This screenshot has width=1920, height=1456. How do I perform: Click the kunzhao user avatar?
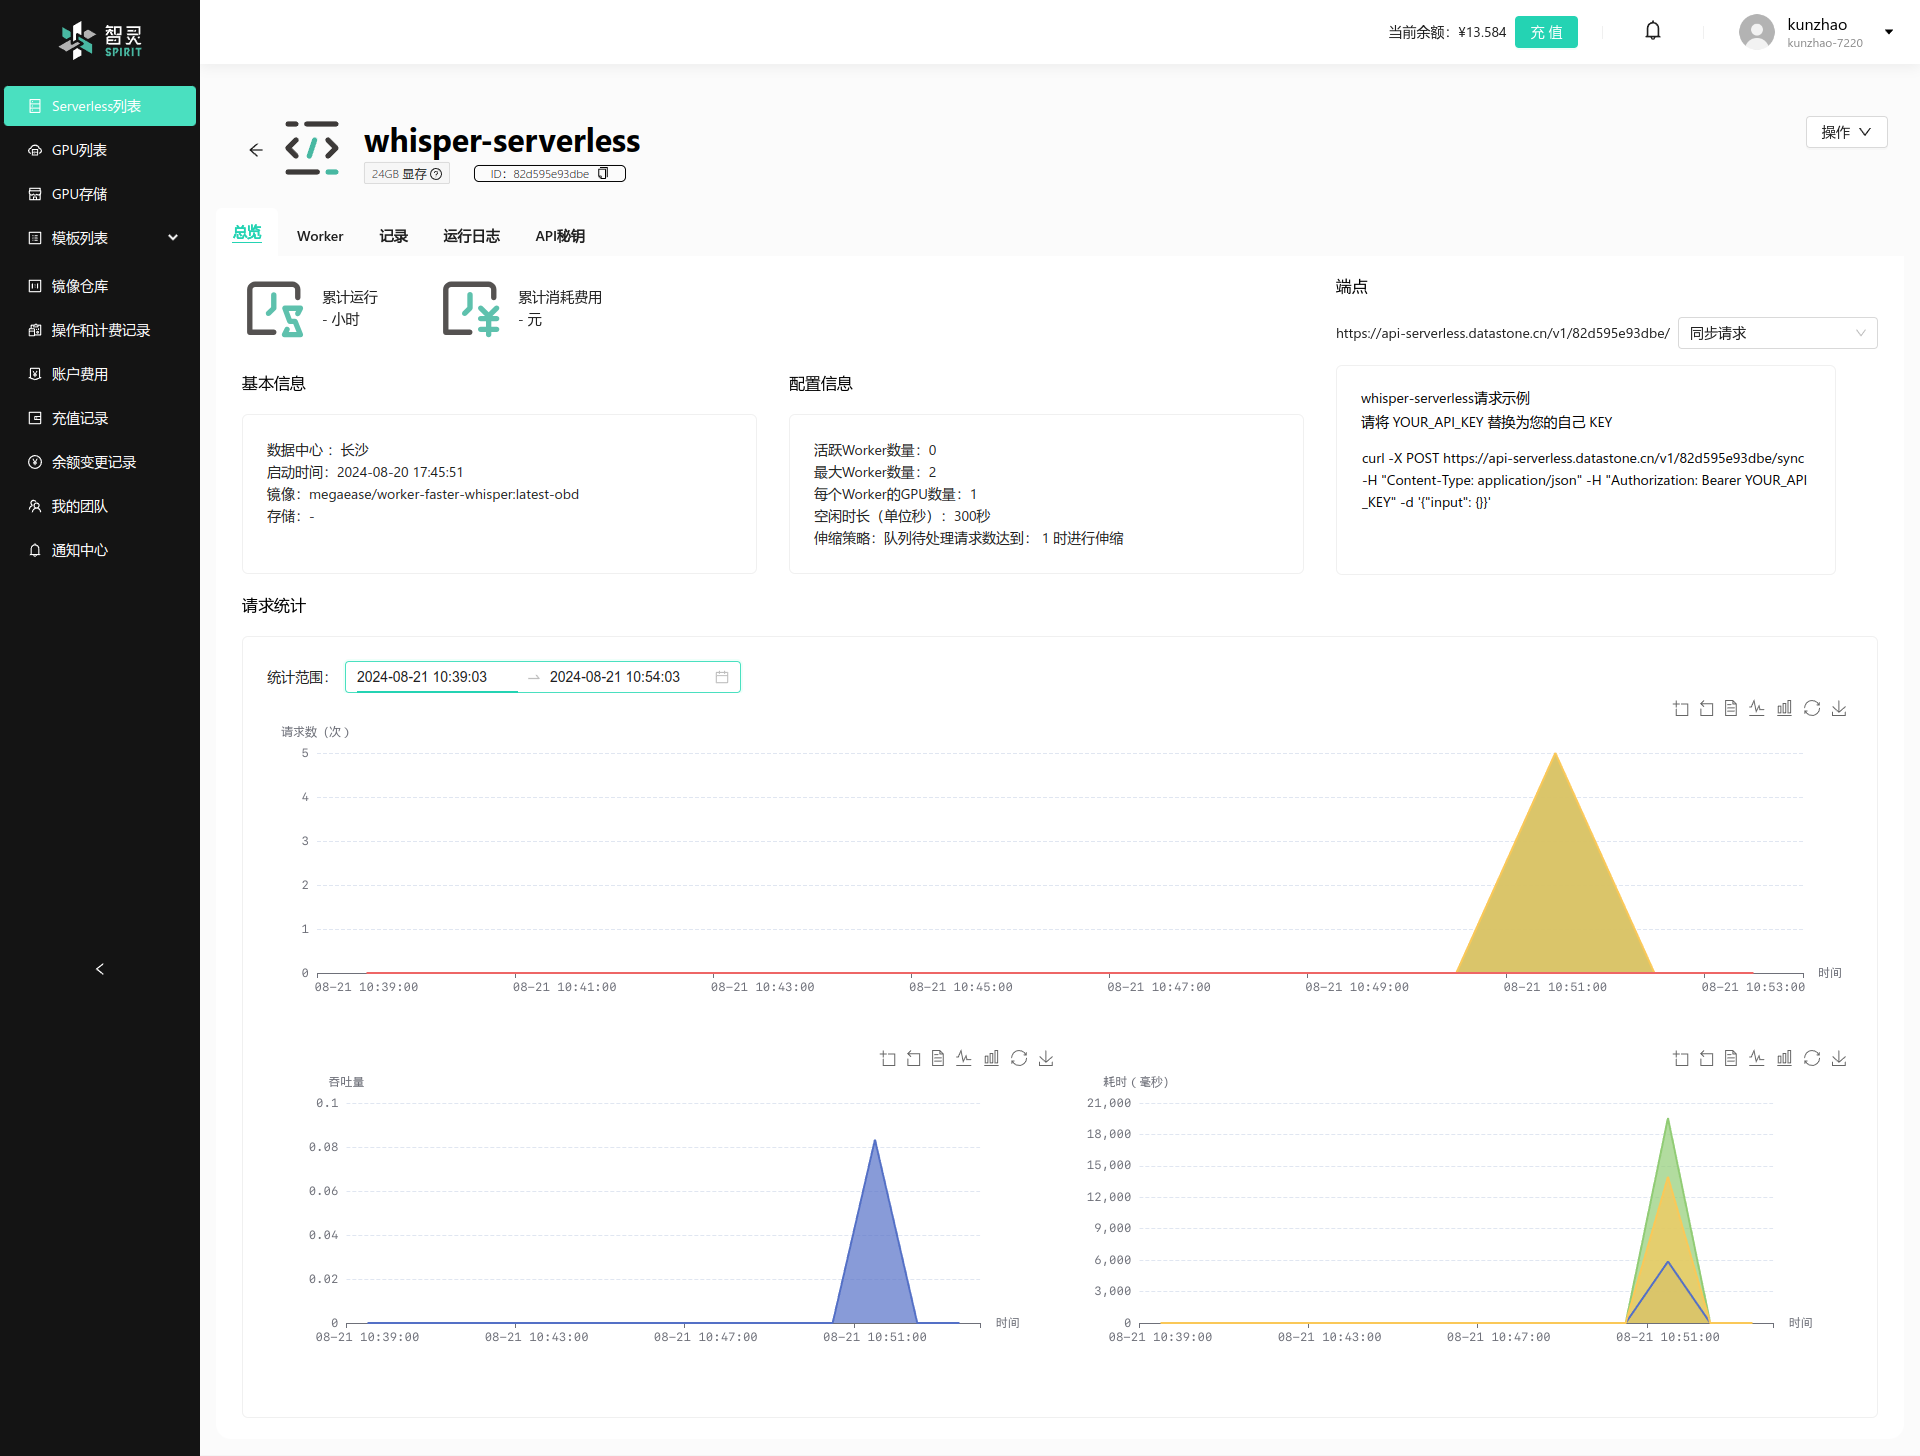[1757, 32]
